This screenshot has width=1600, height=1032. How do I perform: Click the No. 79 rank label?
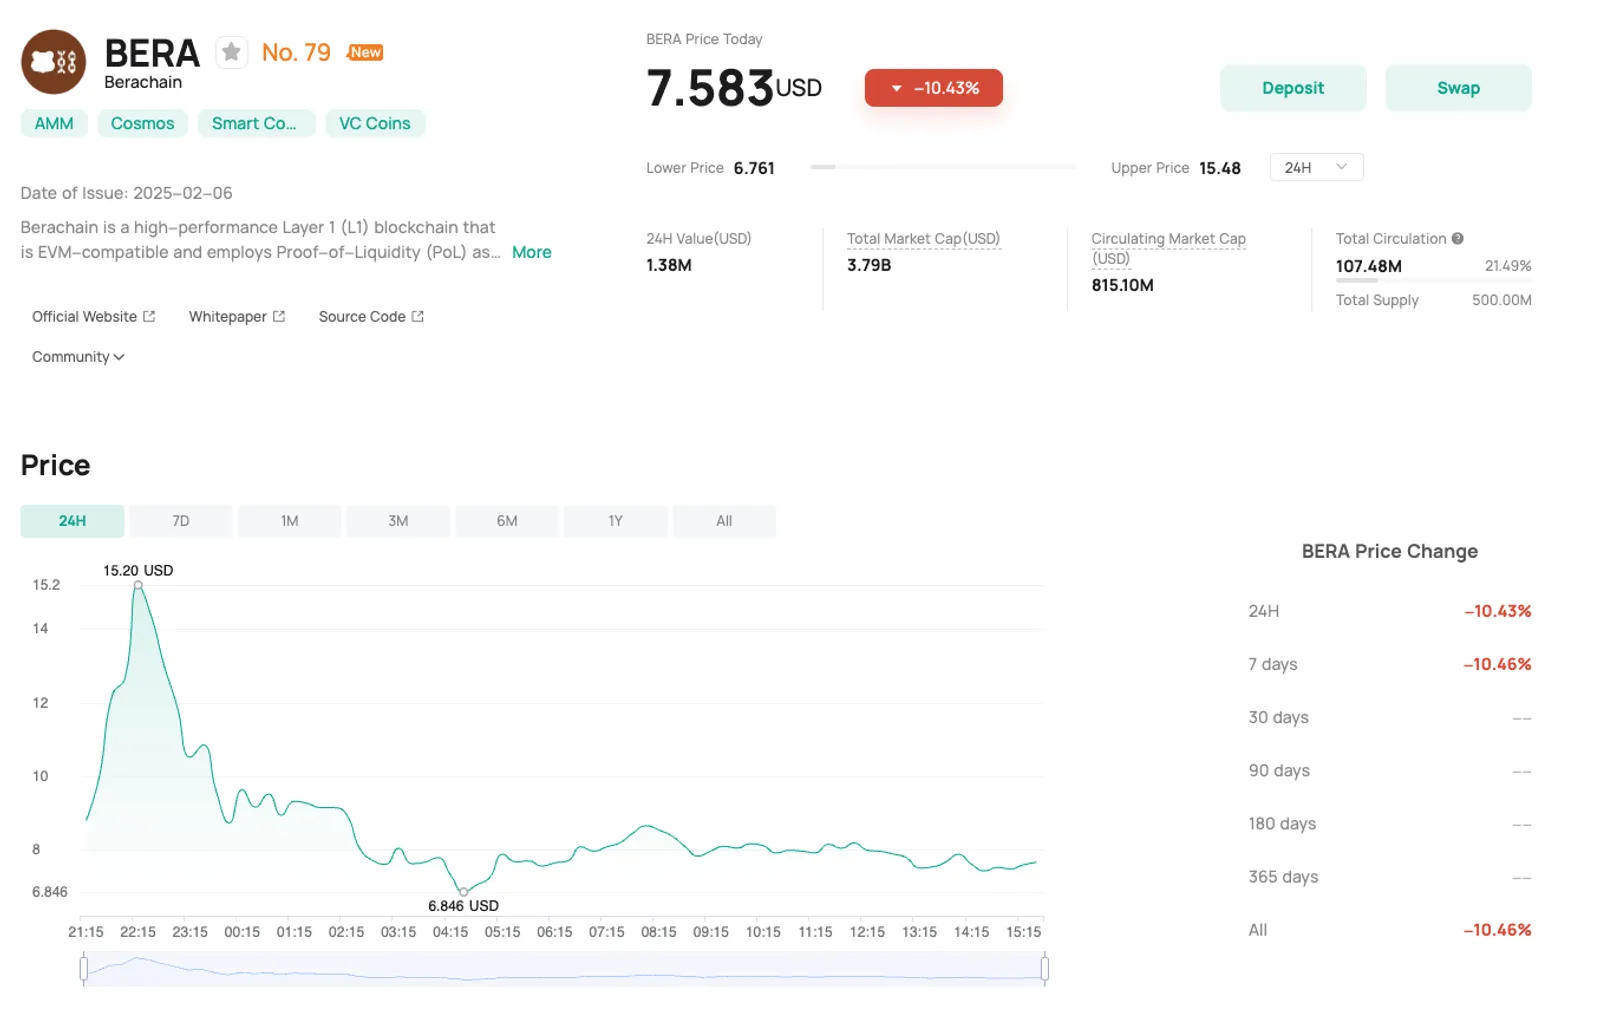coord(296,52)
